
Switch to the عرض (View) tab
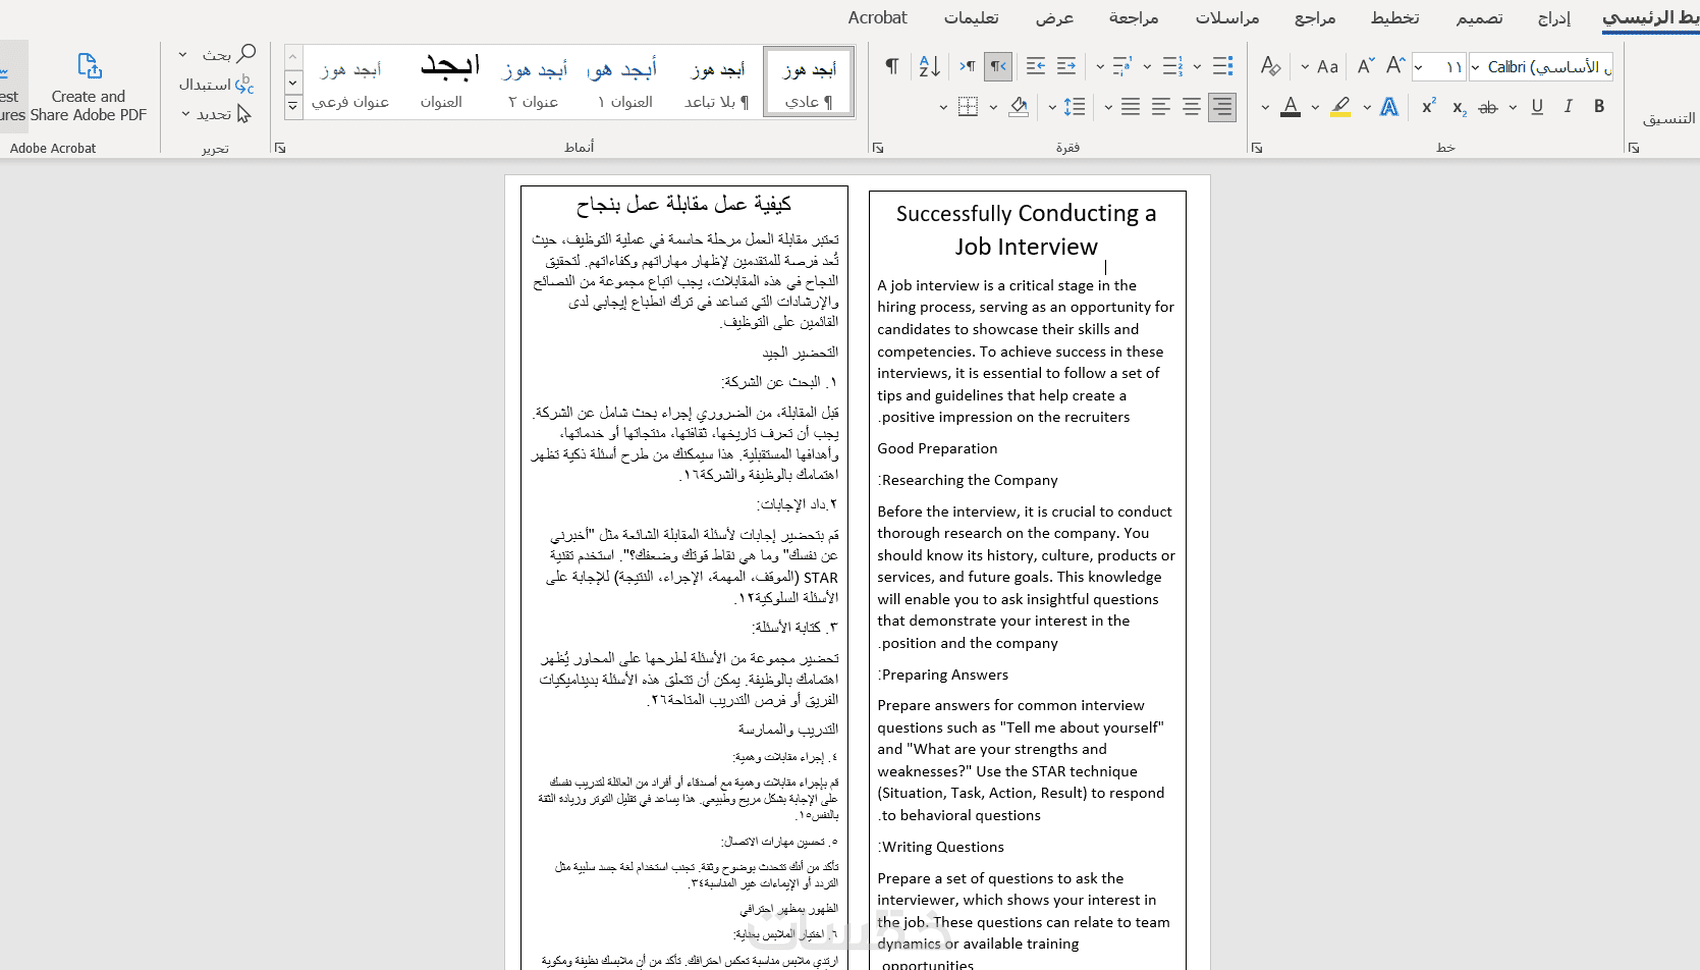1054,18
